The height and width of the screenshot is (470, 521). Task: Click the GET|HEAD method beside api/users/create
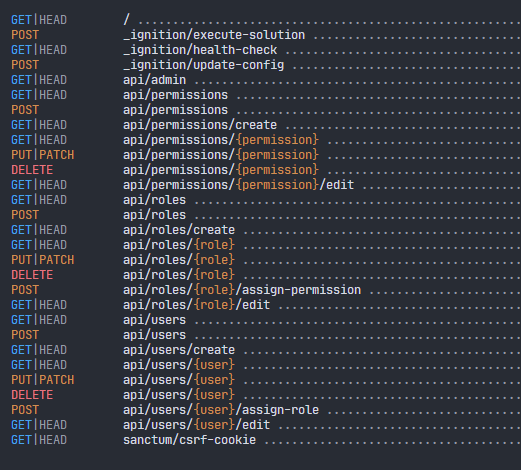(39, 350)
